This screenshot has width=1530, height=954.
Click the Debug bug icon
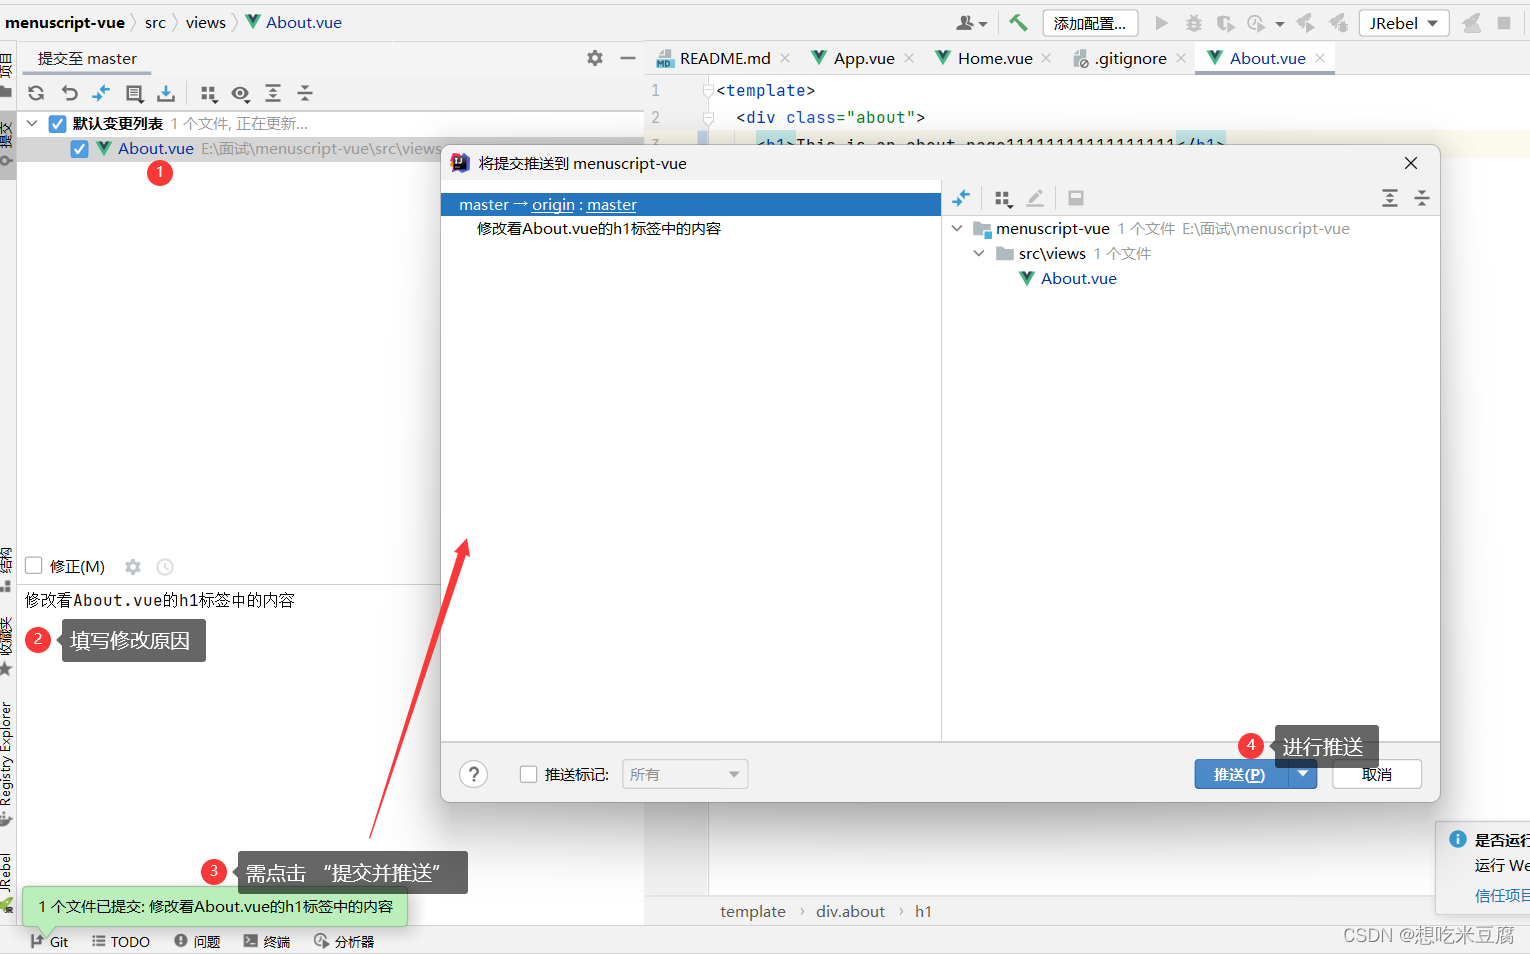1193,23
